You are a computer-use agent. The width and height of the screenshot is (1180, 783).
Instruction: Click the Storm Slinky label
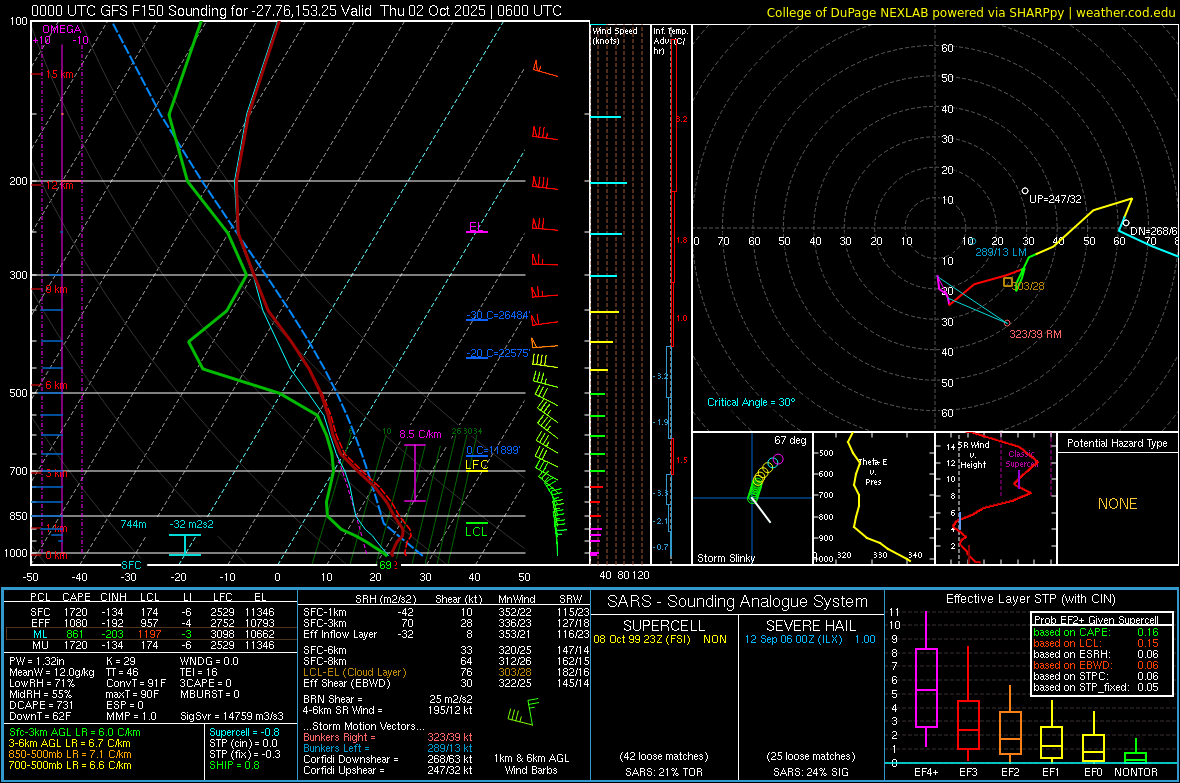(x=725, y=558)
